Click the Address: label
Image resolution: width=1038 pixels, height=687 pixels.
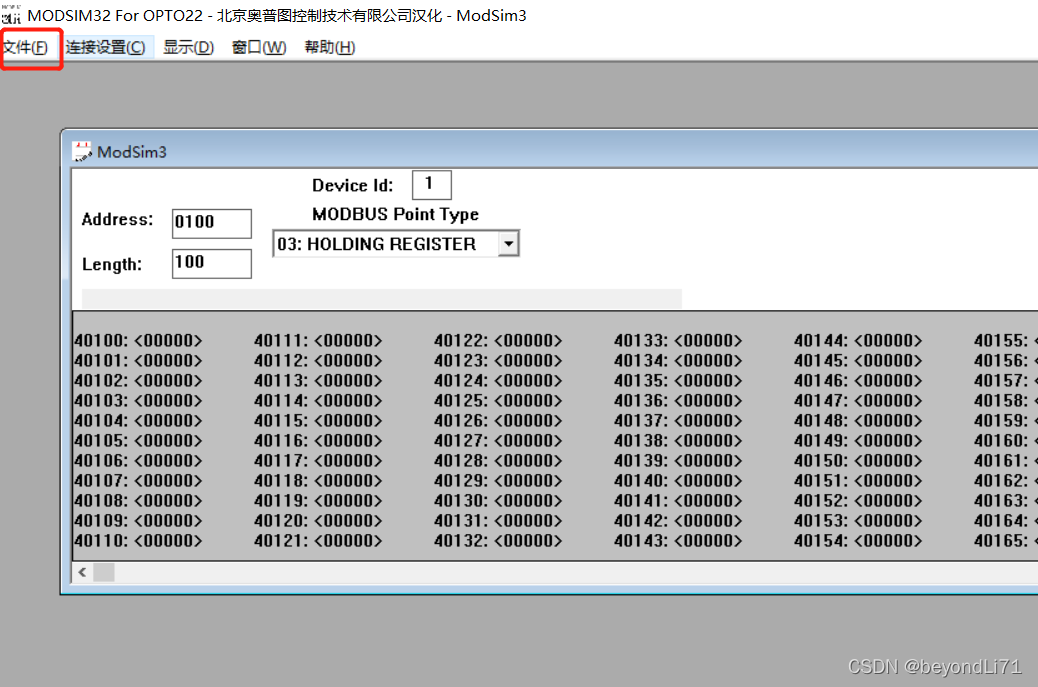click(117, 219)
